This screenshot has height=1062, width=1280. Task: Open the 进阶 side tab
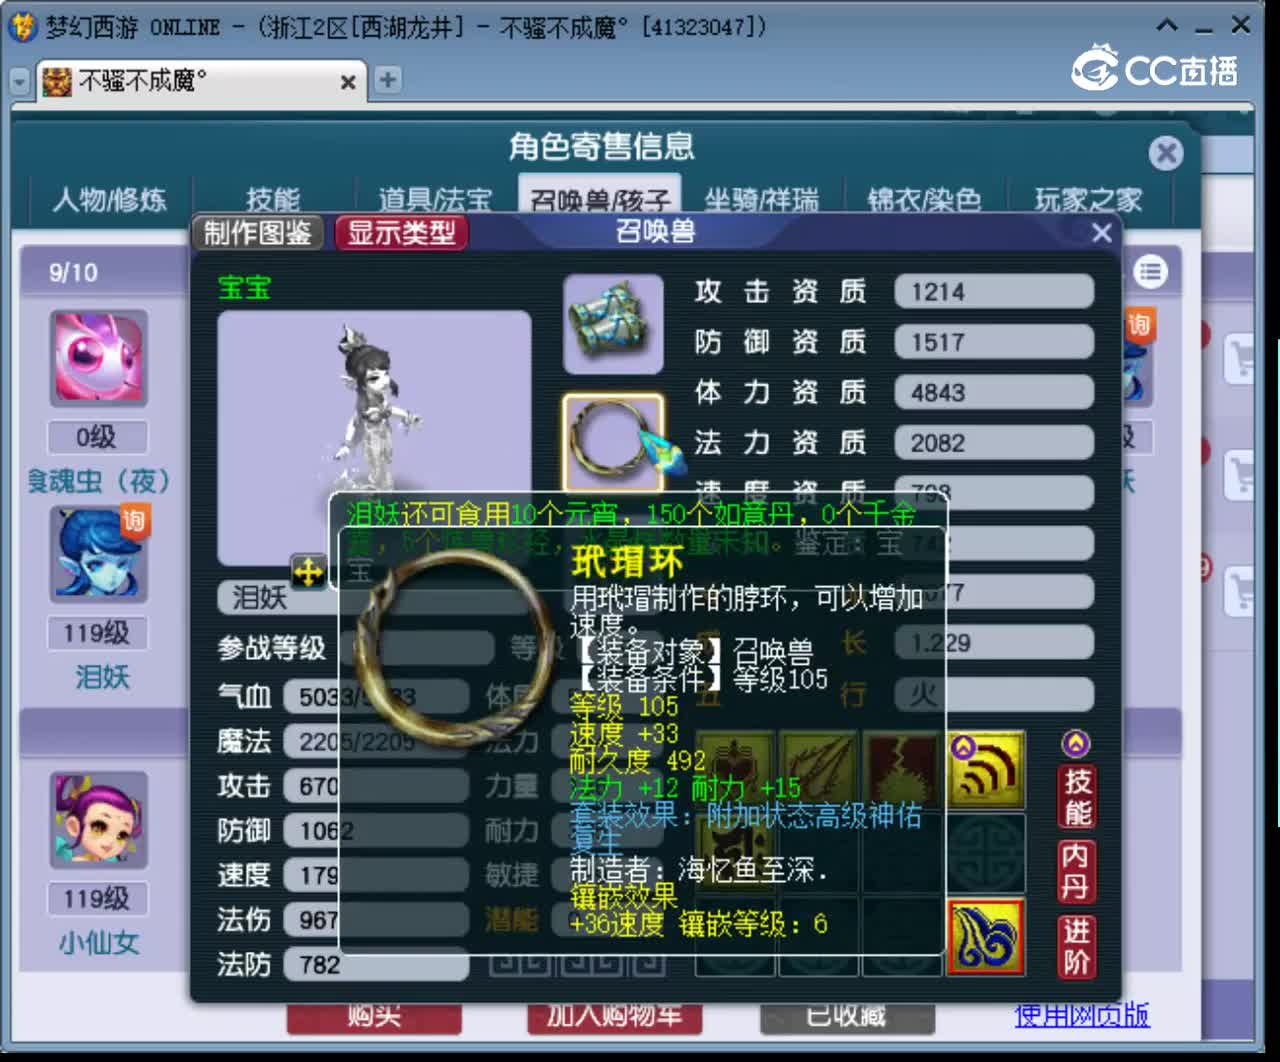(1076, 946)
